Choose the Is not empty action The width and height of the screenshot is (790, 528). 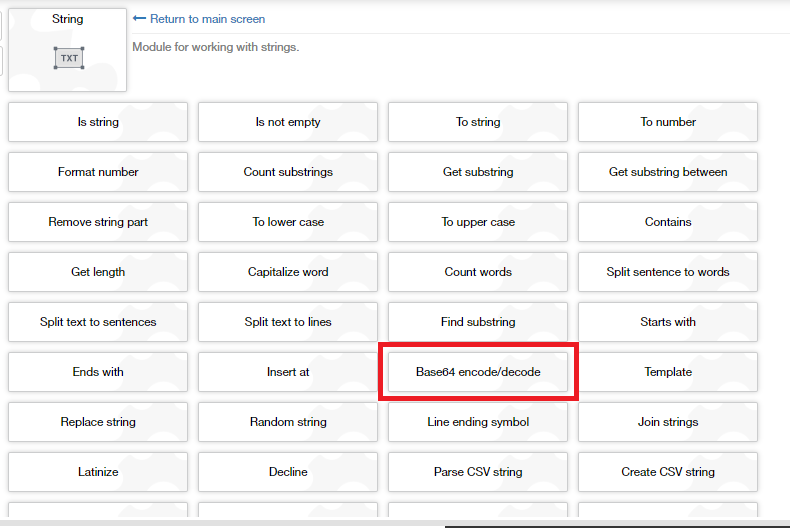(x=288, y=122)
